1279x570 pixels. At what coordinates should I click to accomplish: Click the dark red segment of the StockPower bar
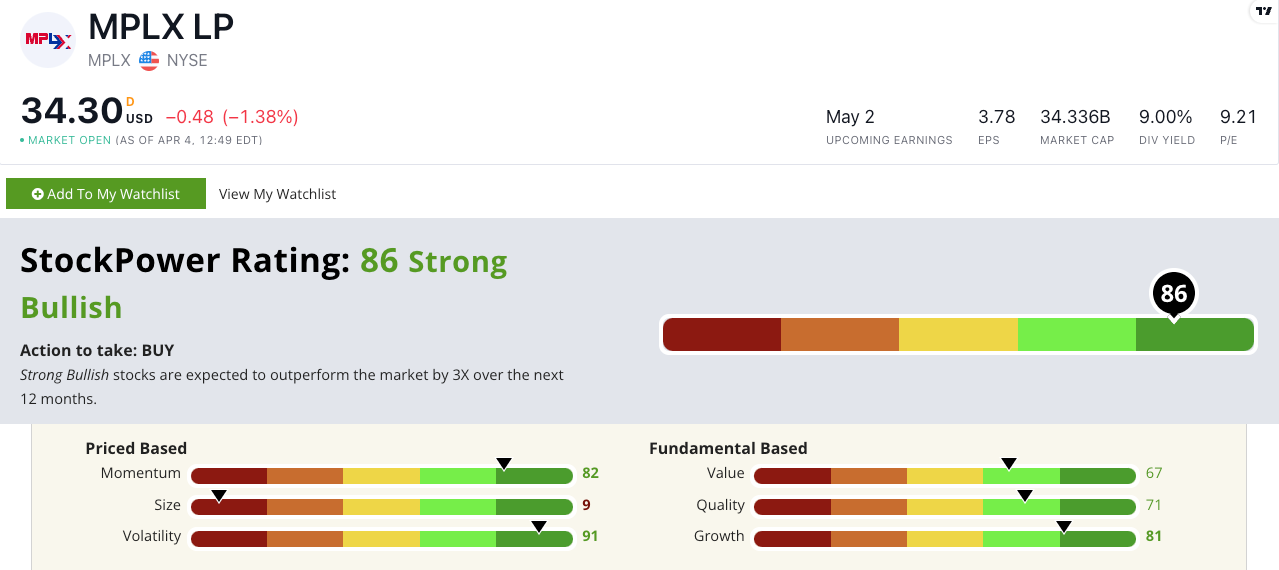tap(722, 334)
